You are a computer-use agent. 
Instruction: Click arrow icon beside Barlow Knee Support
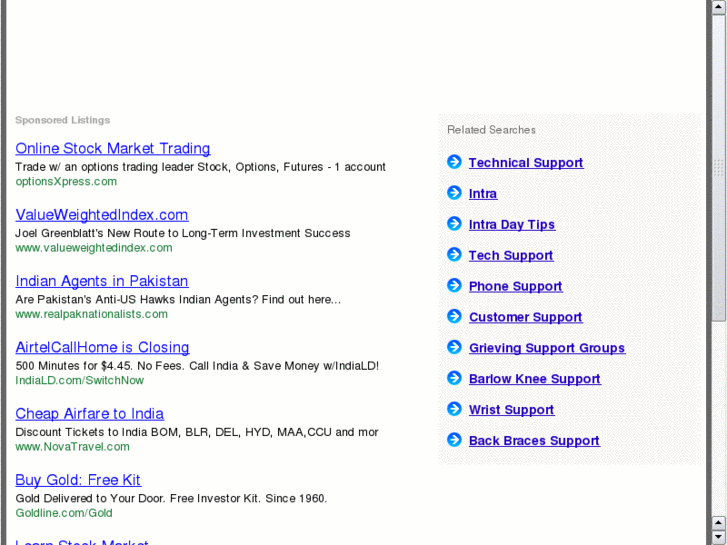[454, 378]
